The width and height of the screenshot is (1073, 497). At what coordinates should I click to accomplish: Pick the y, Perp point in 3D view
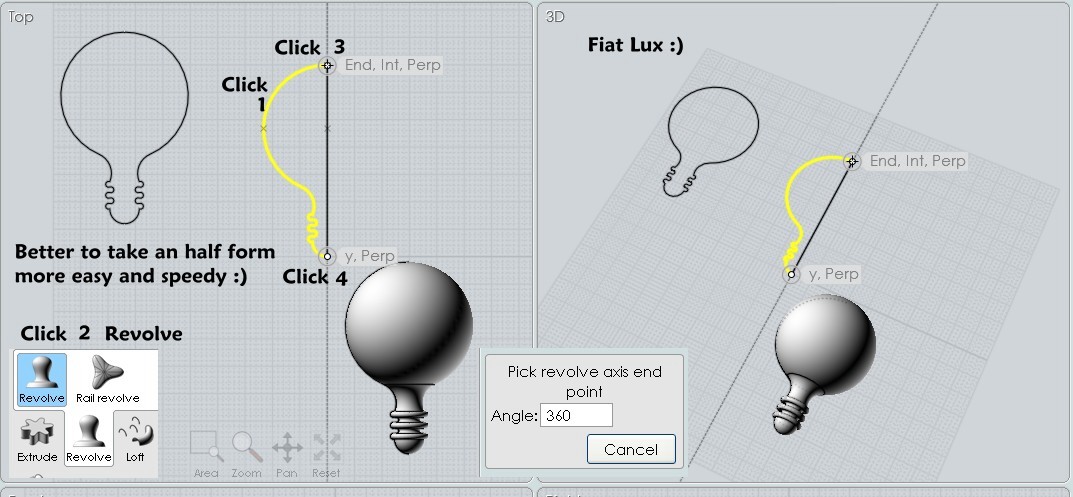(x=791, y=275)
